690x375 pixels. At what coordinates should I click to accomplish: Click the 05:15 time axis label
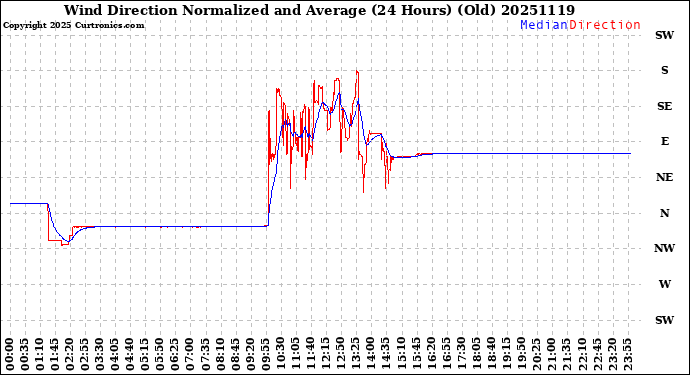point(145,355)
